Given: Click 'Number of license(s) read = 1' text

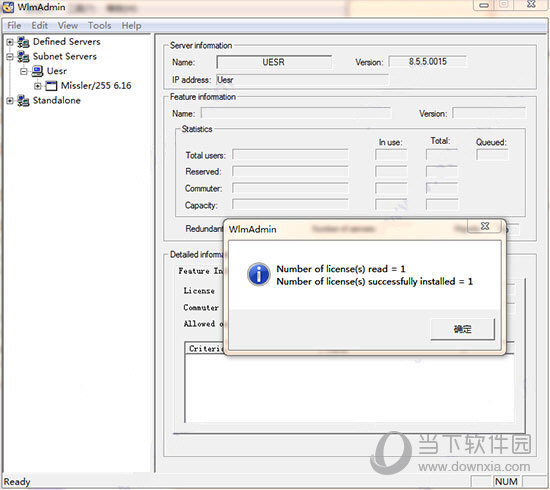Looking at the screenshot, I should click(341, 269).
